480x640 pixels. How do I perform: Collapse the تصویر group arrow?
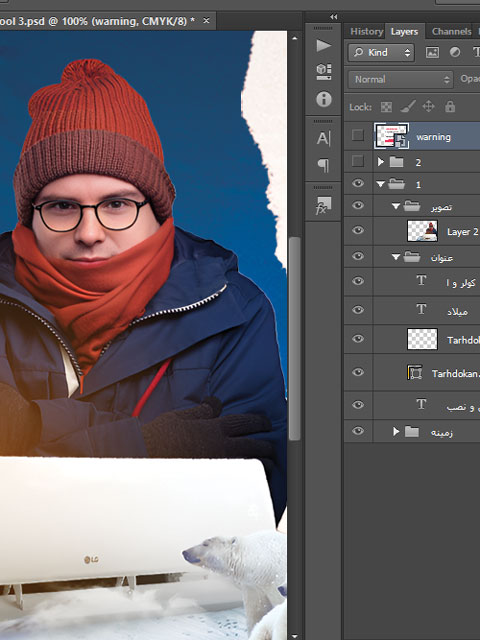pyautogui.click(x=395, y=207)
